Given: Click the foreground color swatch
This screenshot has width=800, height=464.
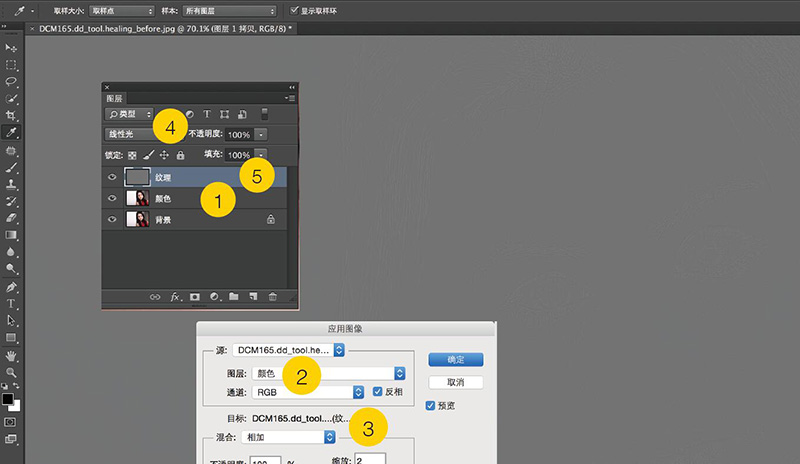Looking at the screenshot, I should tap(8, 400).
